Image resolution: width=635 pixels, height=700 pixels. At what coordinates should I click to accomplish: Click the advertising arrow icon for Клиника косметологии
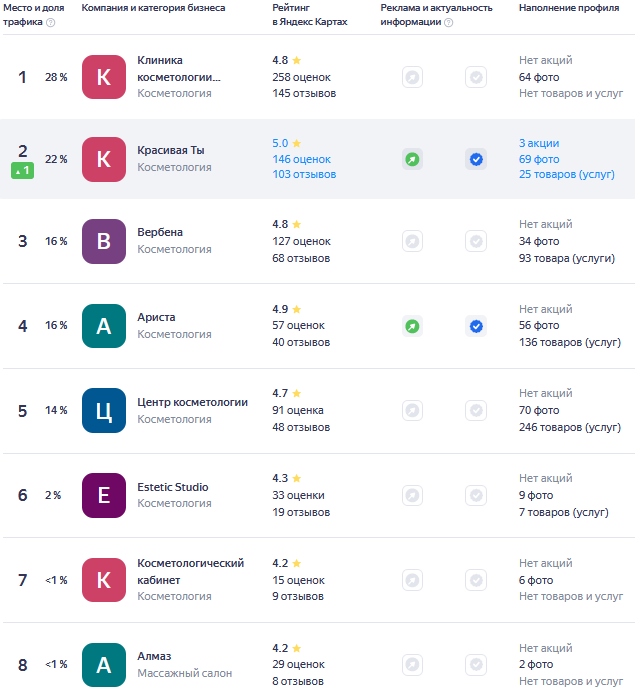coord(412,77)
